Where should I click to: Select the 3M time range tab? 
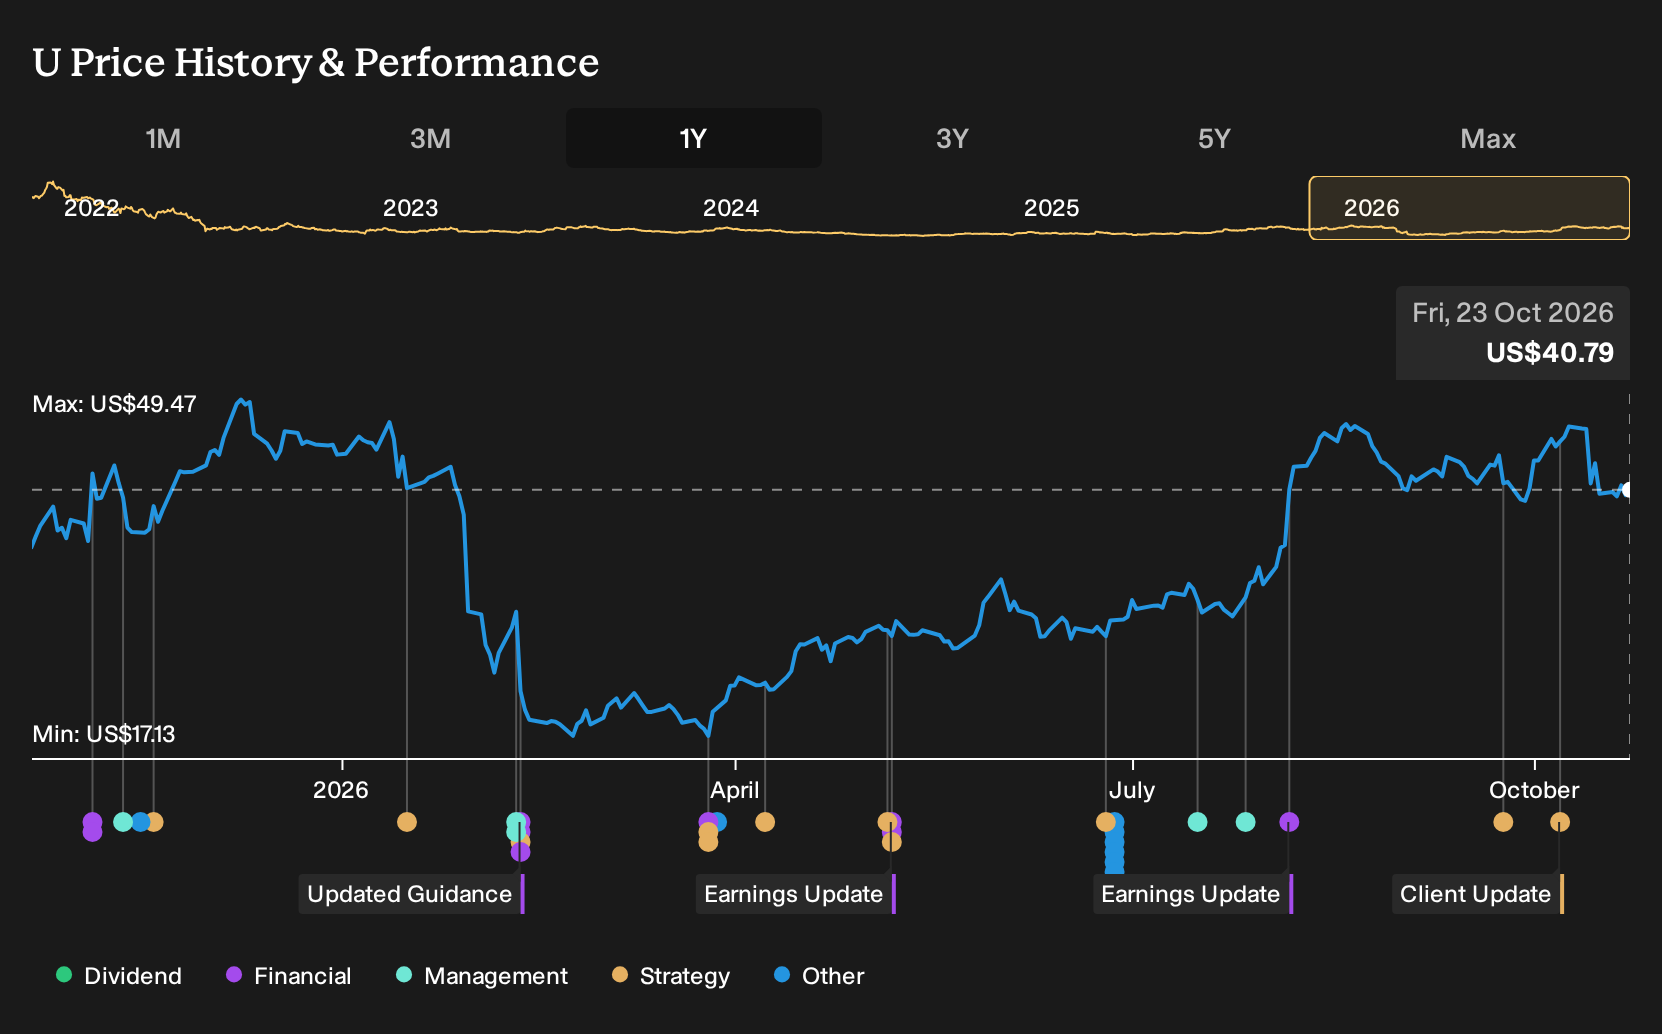(x=430, y=138)
